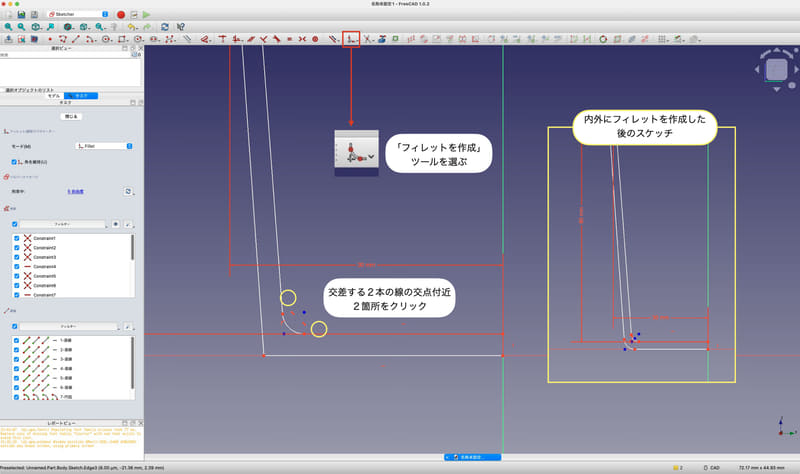
Task: Click the View section icon
Action: (34, 39)
